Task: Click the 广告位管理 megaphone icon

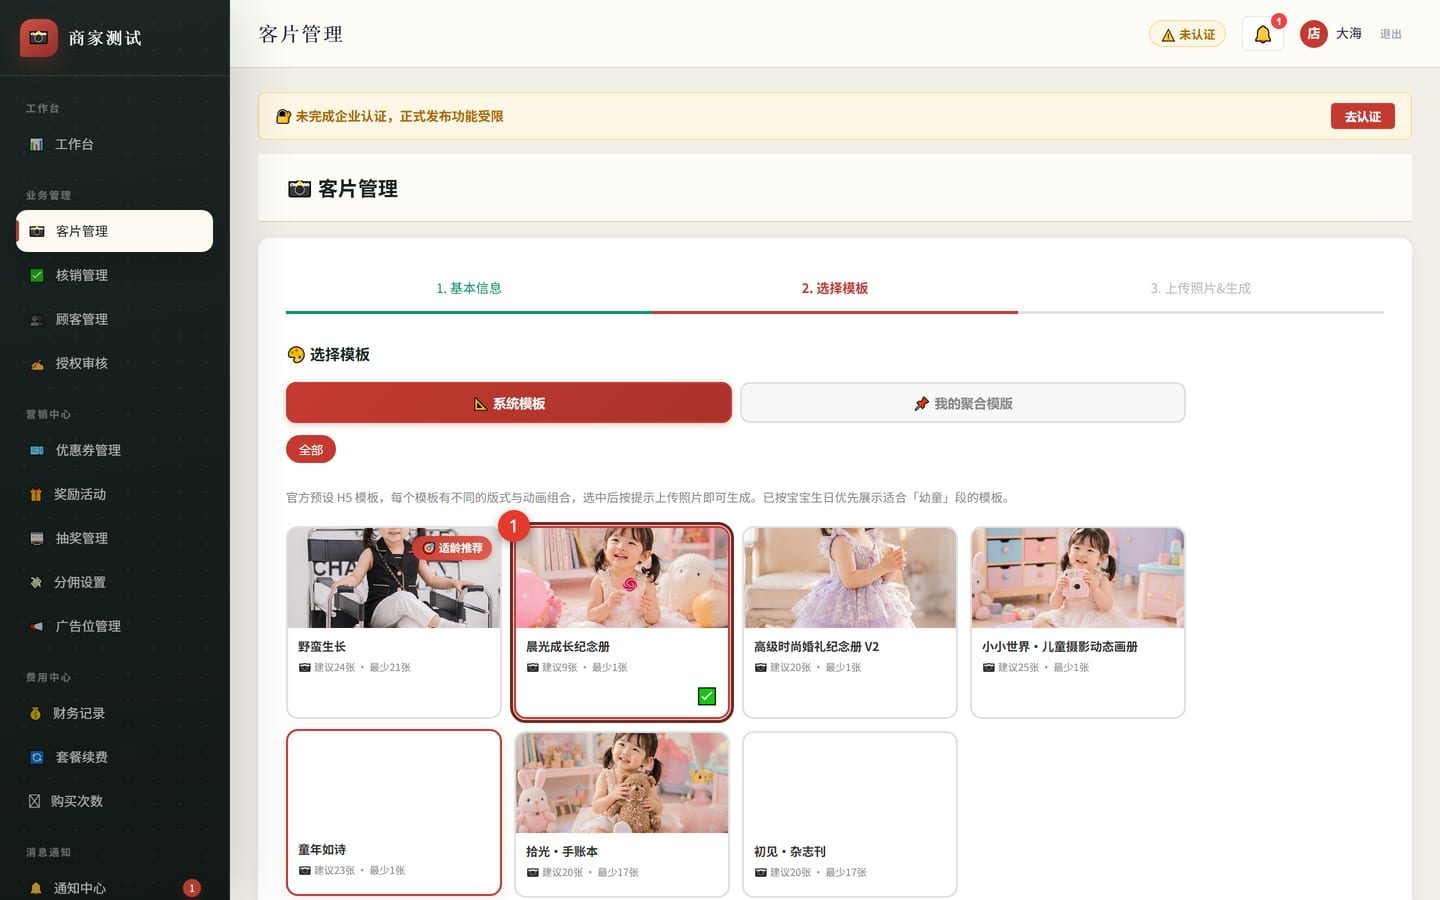Action: point(37,626)
